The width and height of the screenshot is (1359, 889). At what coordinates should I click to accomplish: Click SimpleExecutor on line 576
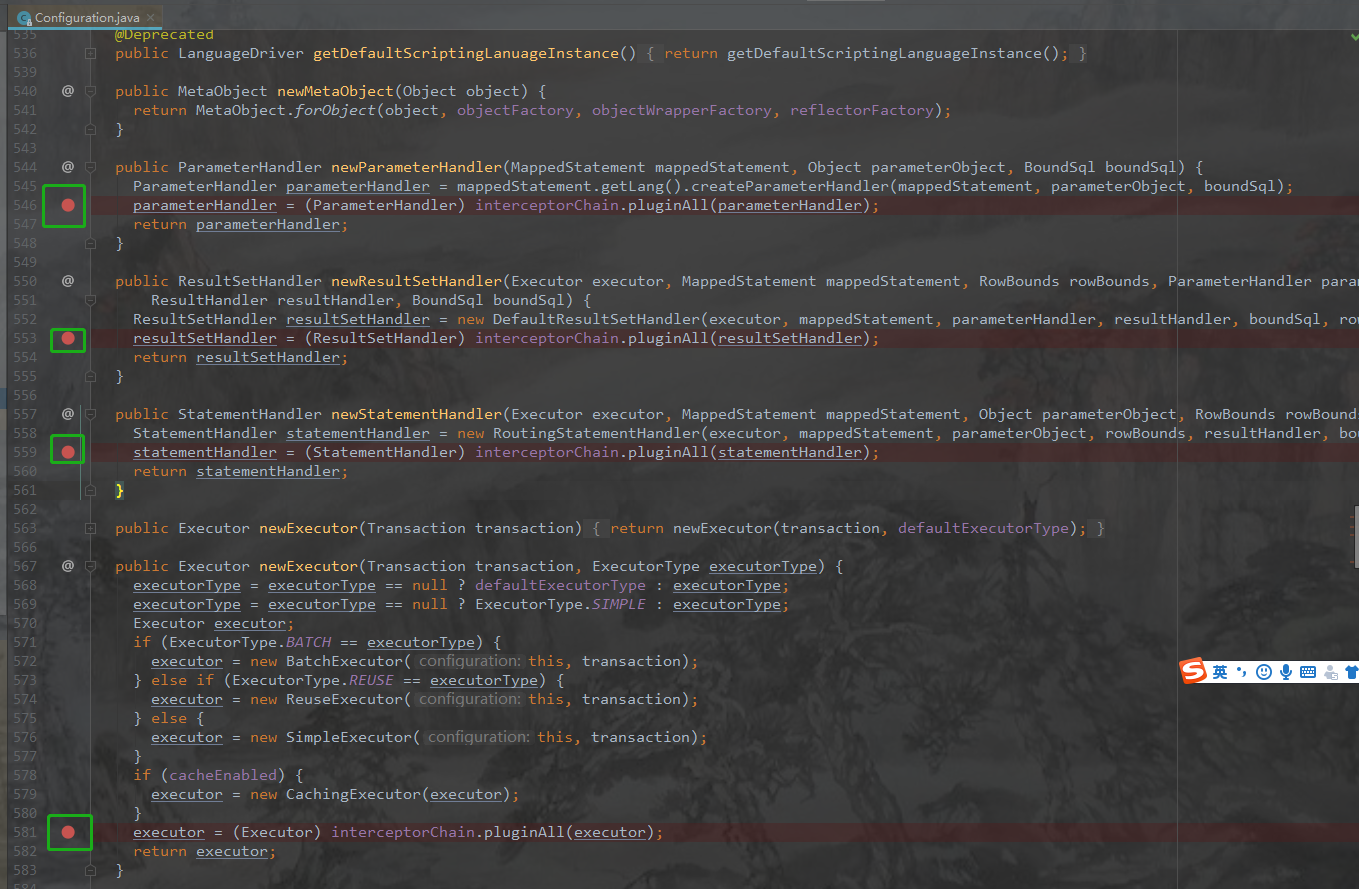[349, 737]
